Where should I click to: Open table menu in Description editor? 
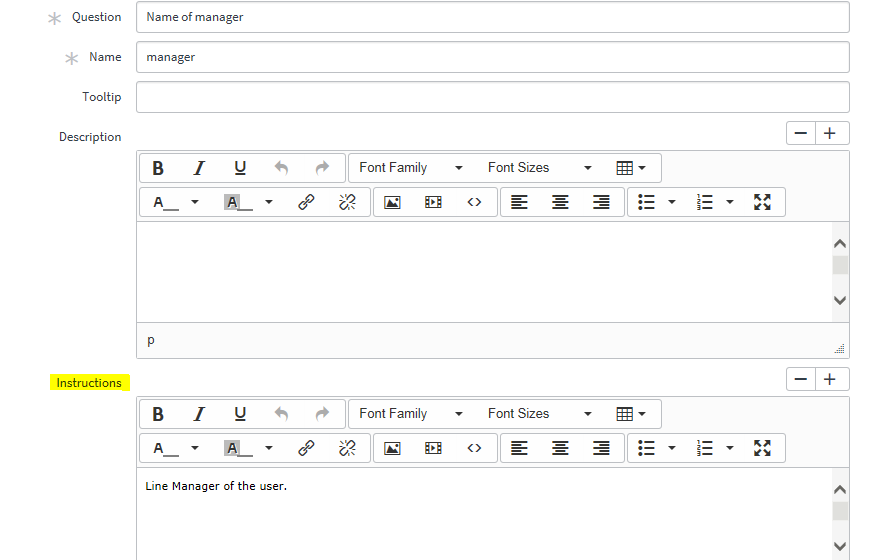click(631, 168)
